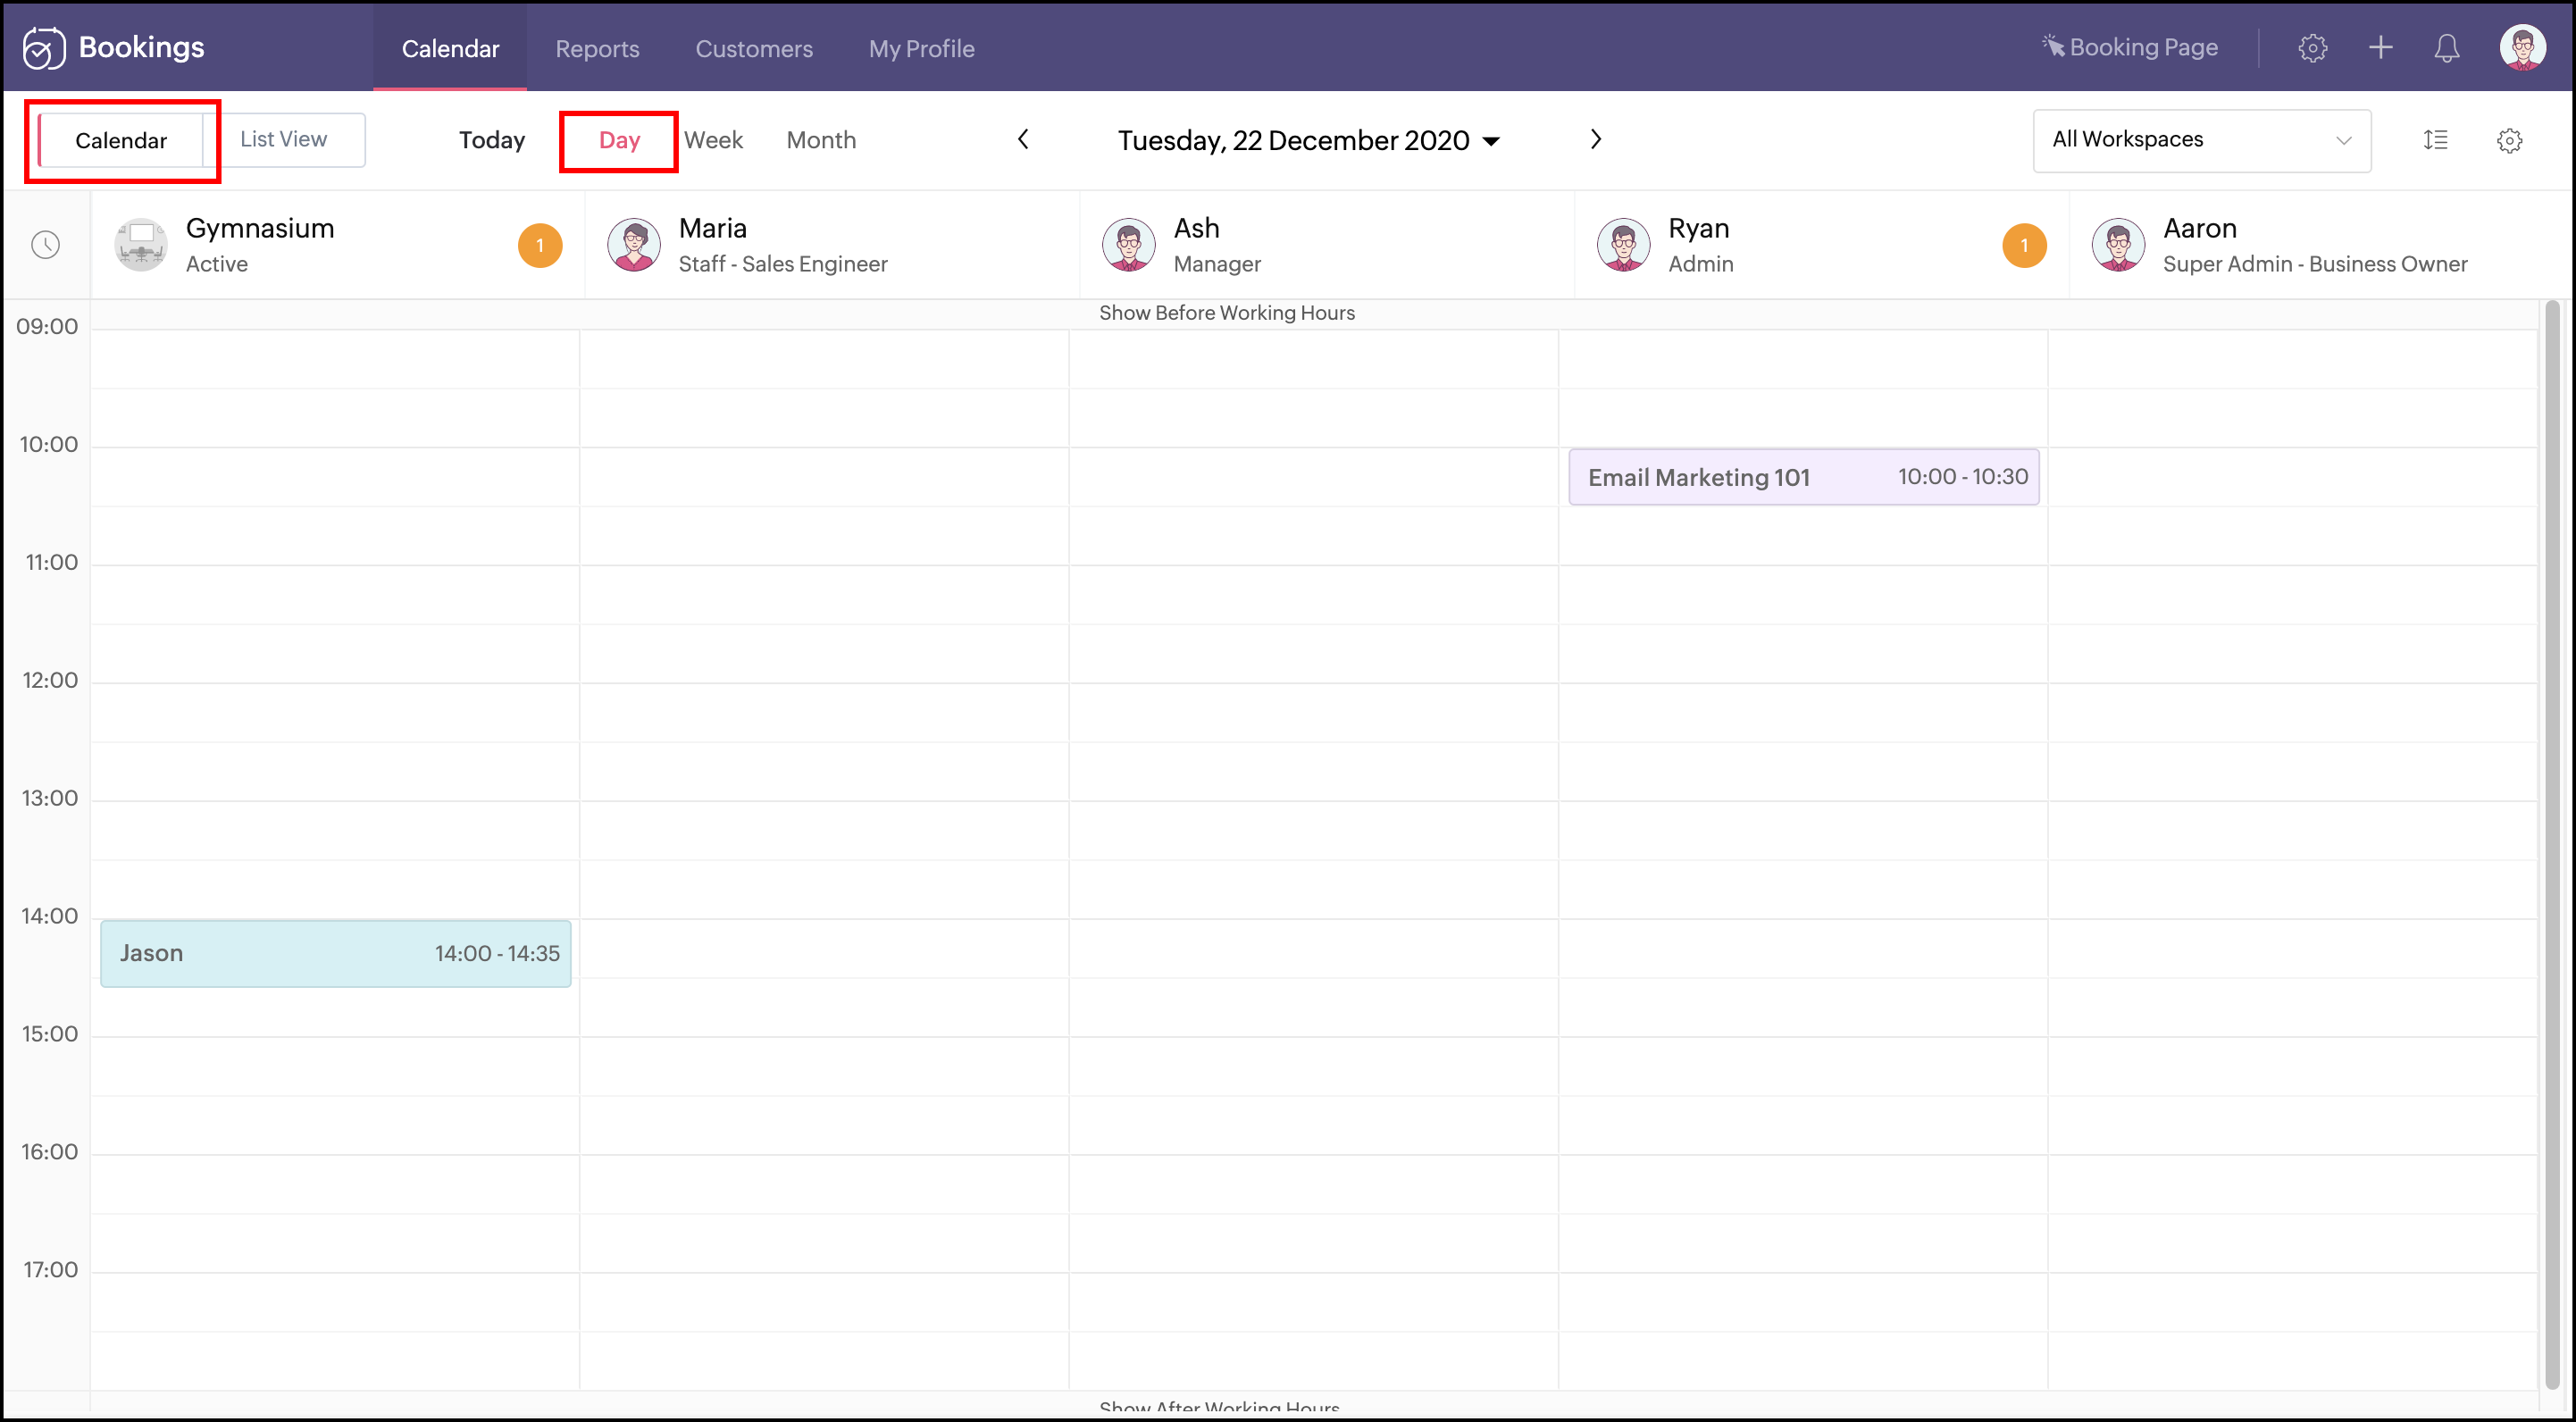
Task: Switch to List View toggle
Action: 283,139
